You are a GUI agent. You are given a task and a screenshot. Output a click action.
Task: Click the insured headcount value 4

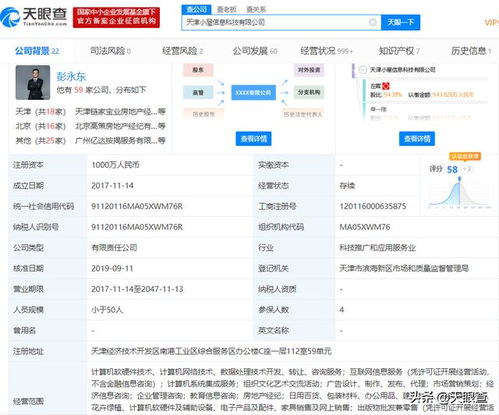pos(342,310)
